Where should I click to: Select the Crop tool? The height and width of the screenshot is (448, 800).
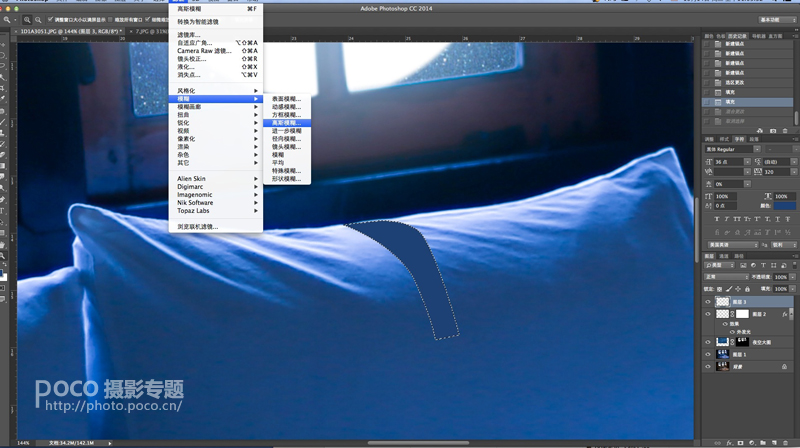(3, 88)
